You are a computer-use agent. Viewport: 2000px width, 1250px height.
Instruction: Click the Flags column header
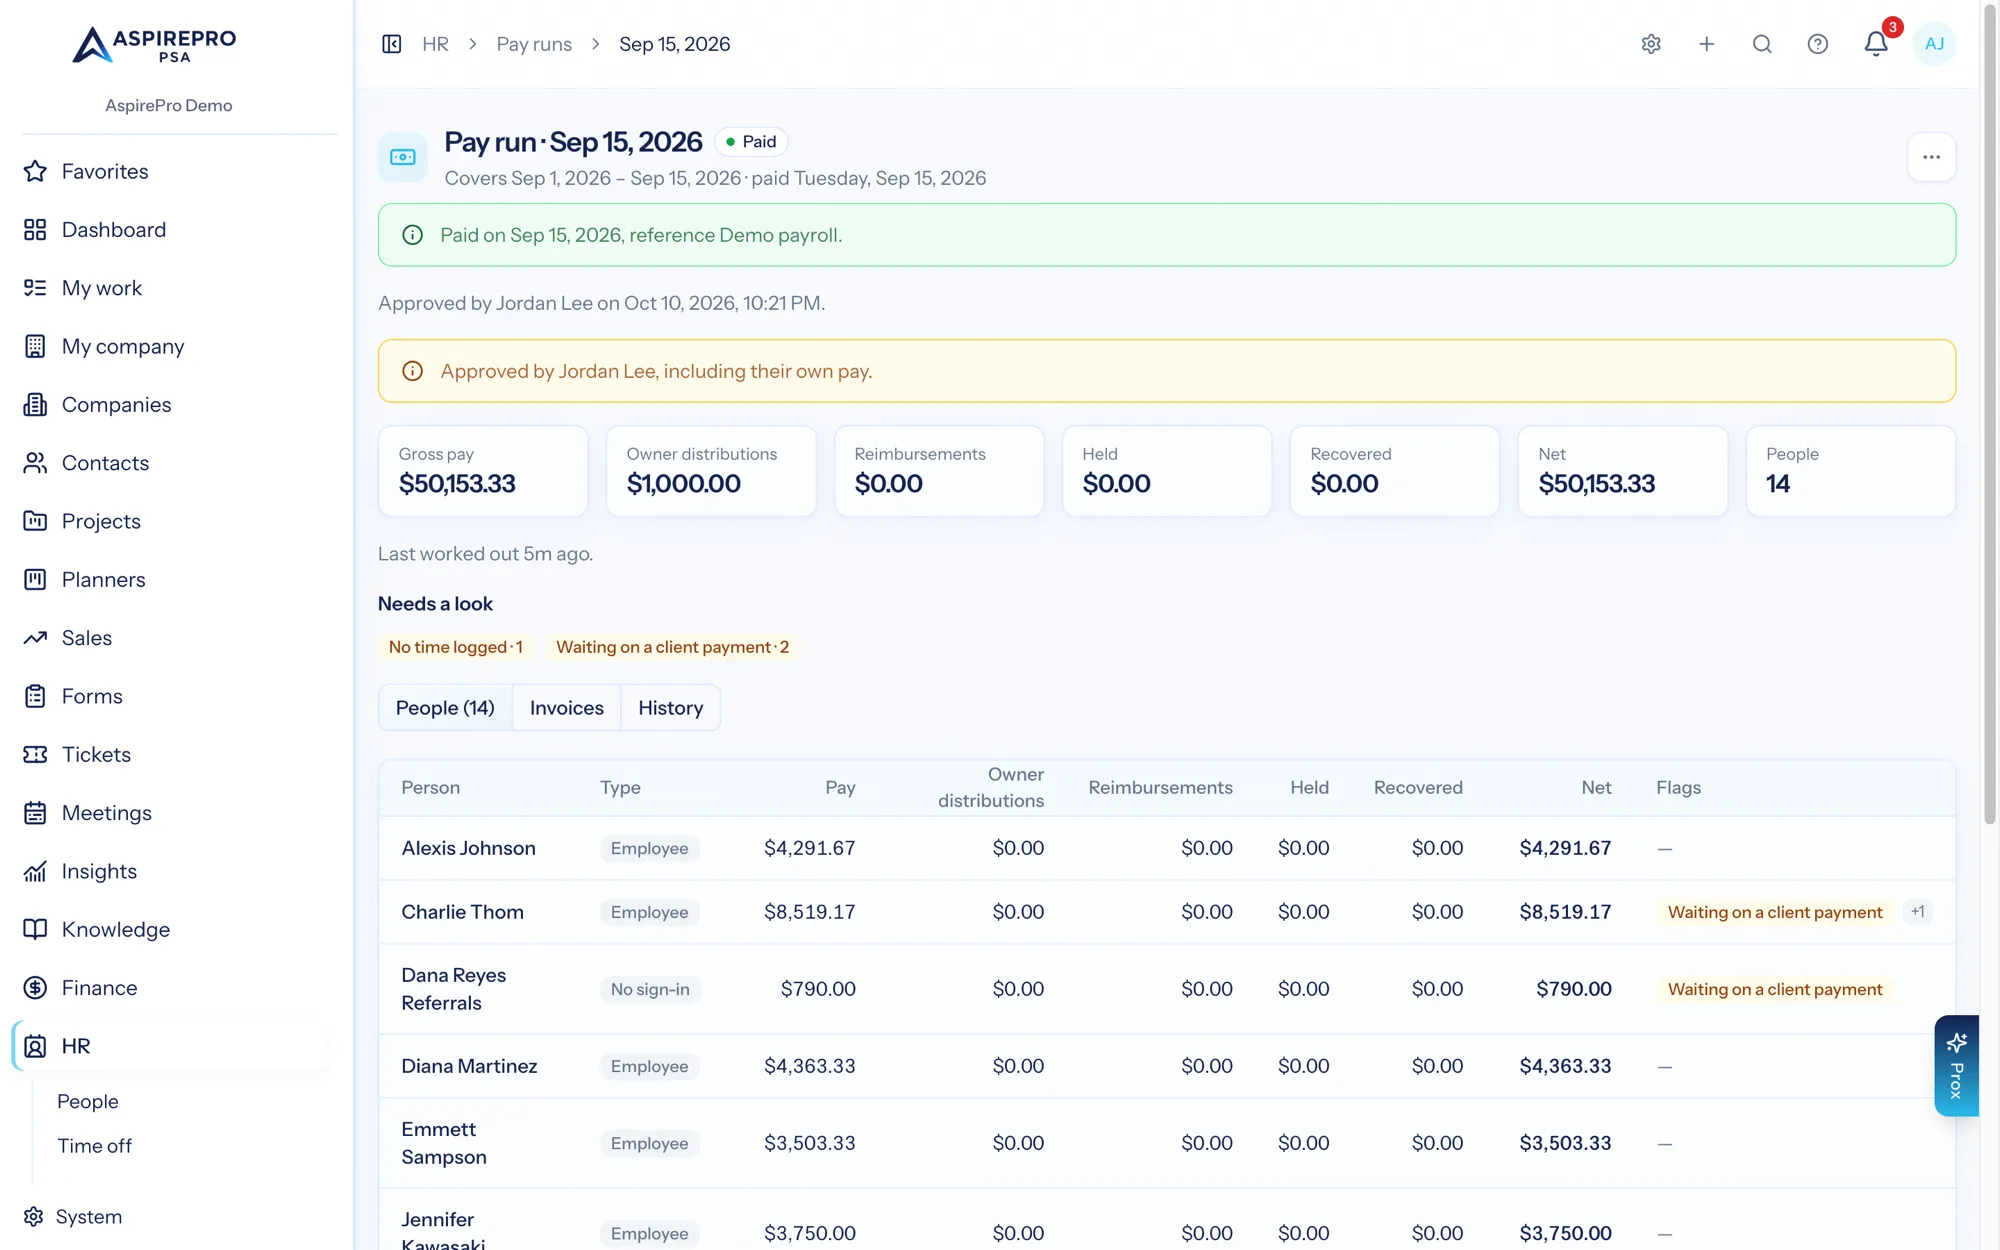pos(1678,788)
